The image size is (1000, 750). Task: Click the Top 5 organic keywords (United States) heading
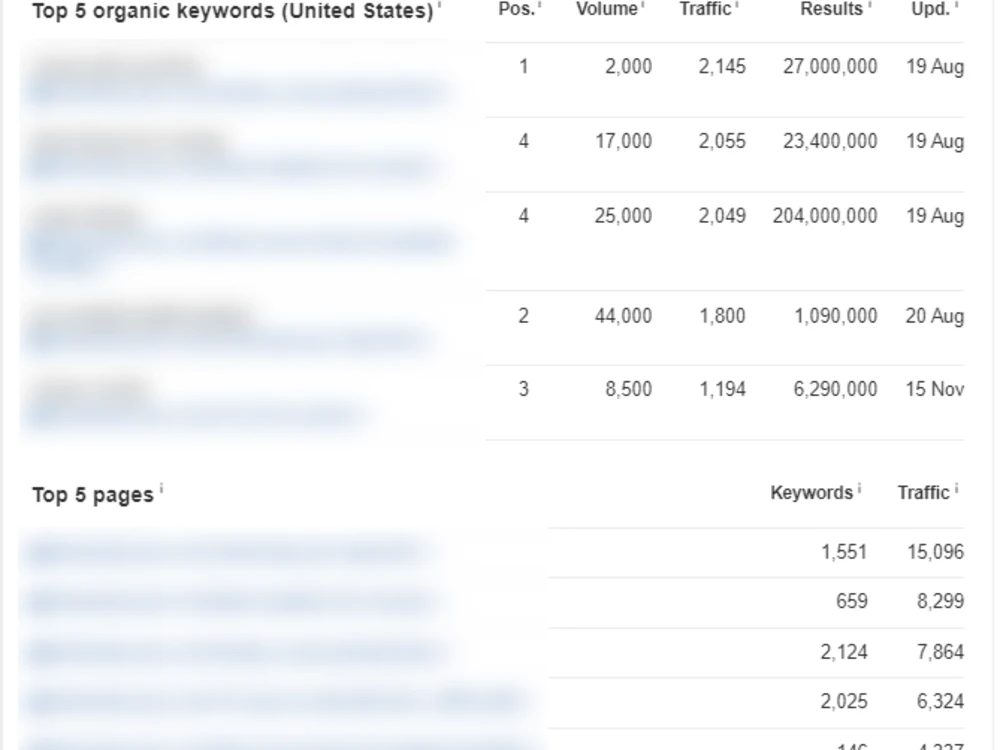click(233, 11)
